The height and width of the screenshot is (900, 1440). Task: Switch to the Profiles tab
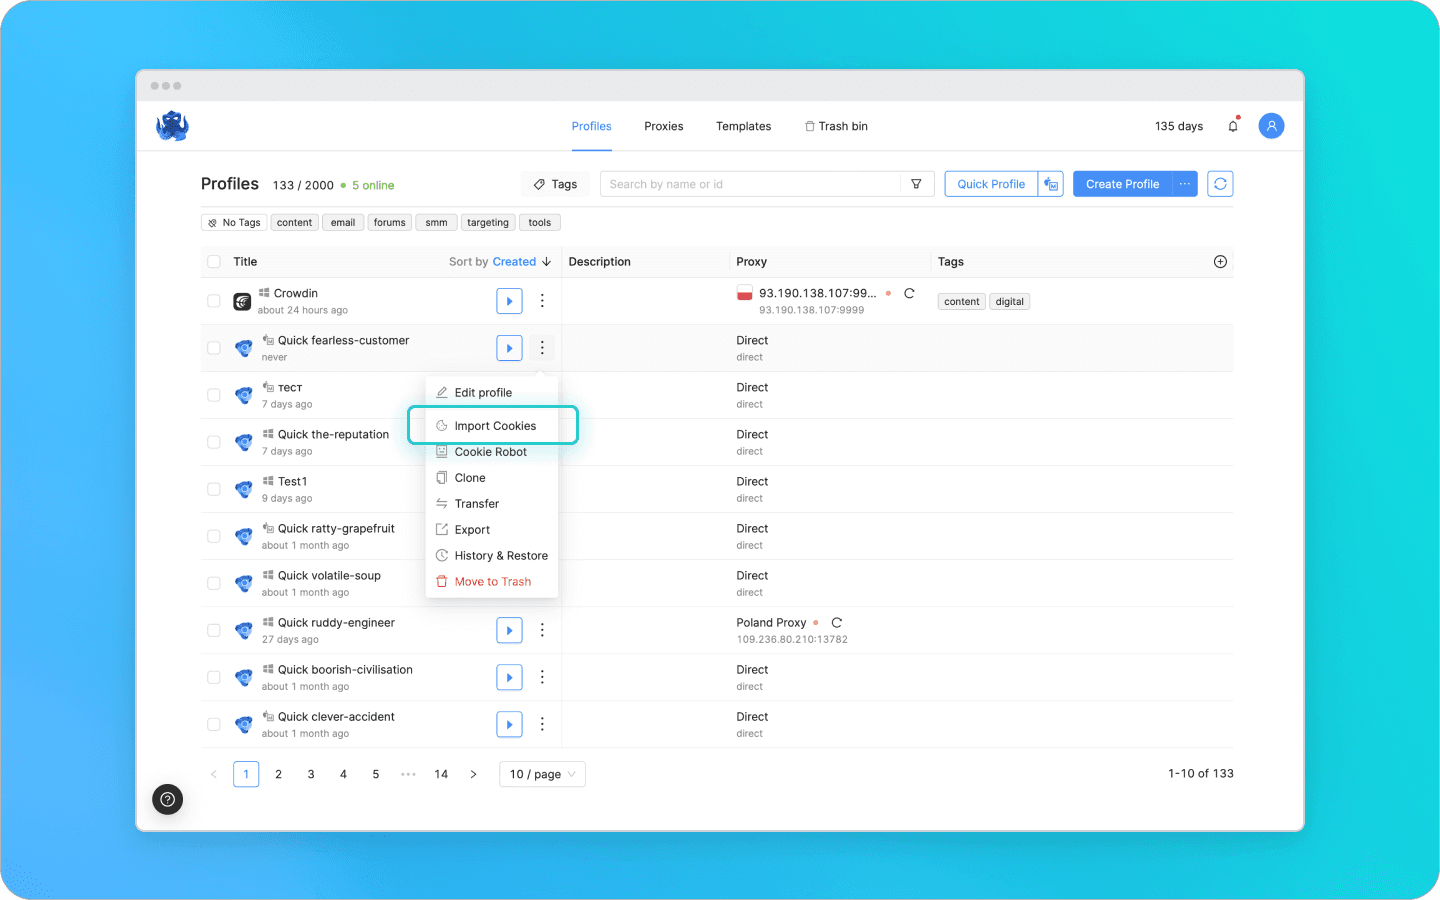point(592,126)
